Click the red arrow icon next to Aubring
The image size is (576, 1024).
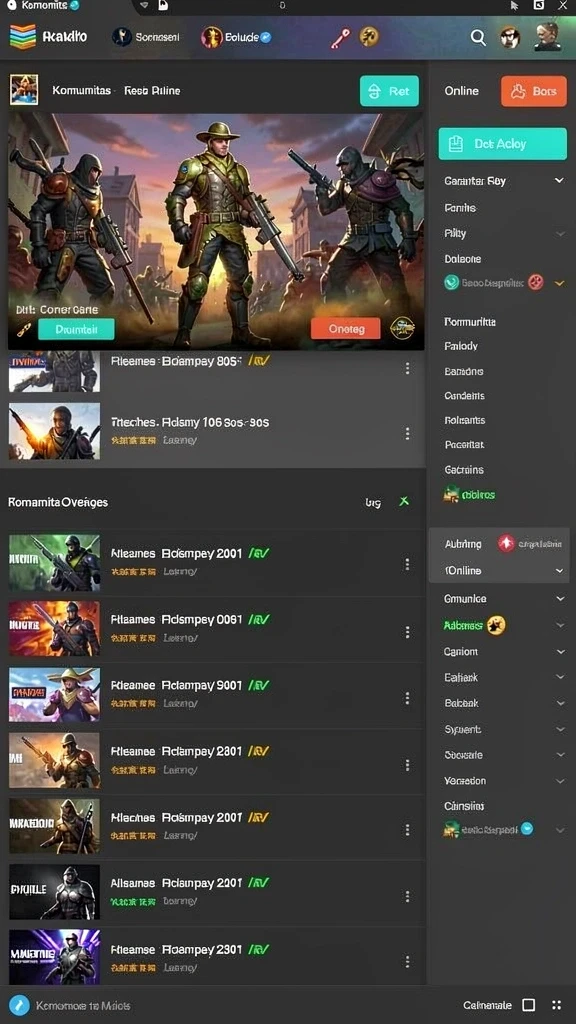click(x=506, y=543)
